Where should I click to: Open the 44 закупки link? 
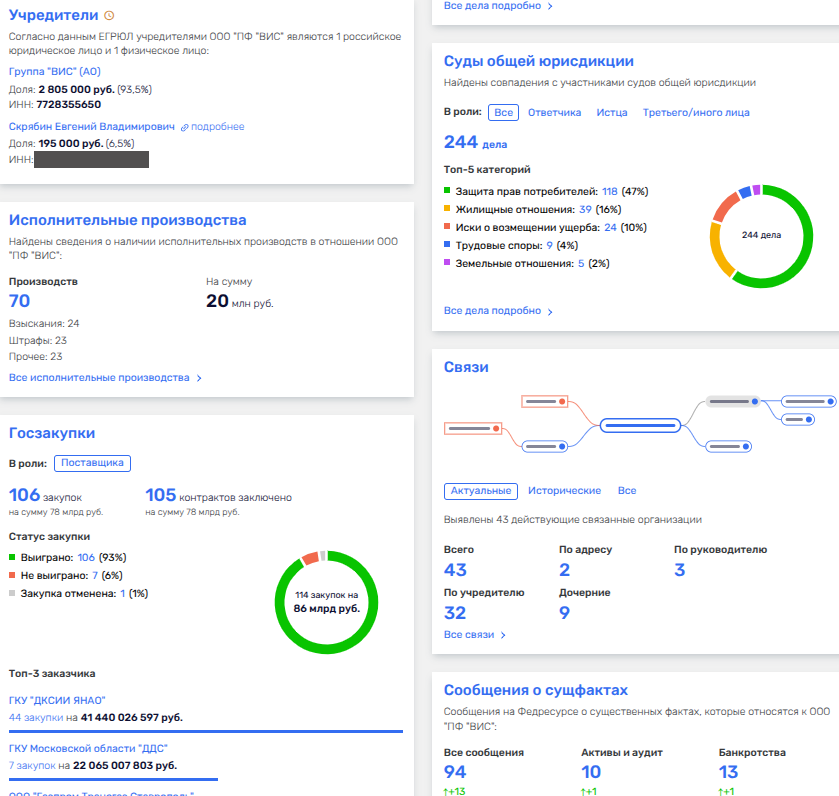tap(36, 717)
